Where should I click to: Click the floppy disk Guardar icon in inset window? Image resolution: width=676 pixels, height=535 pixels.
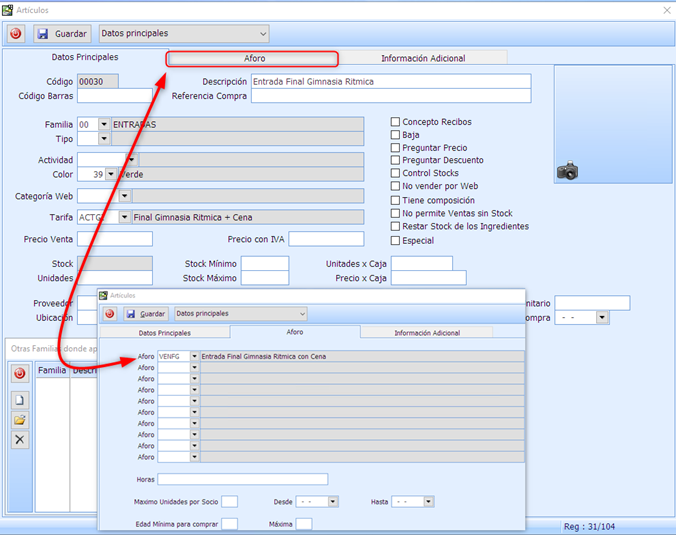pos(131,314)
